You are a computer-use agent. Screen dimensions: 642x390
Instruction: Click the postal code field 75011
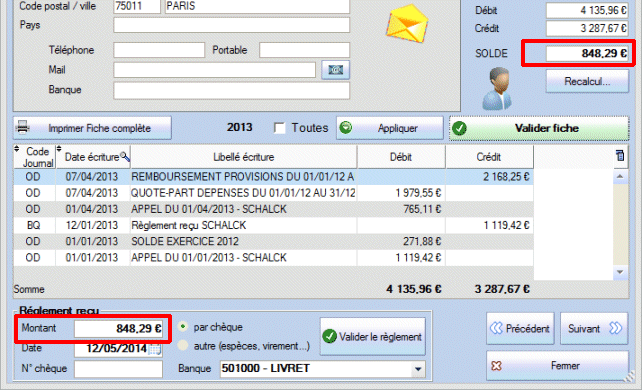click(x=137, y=6)
